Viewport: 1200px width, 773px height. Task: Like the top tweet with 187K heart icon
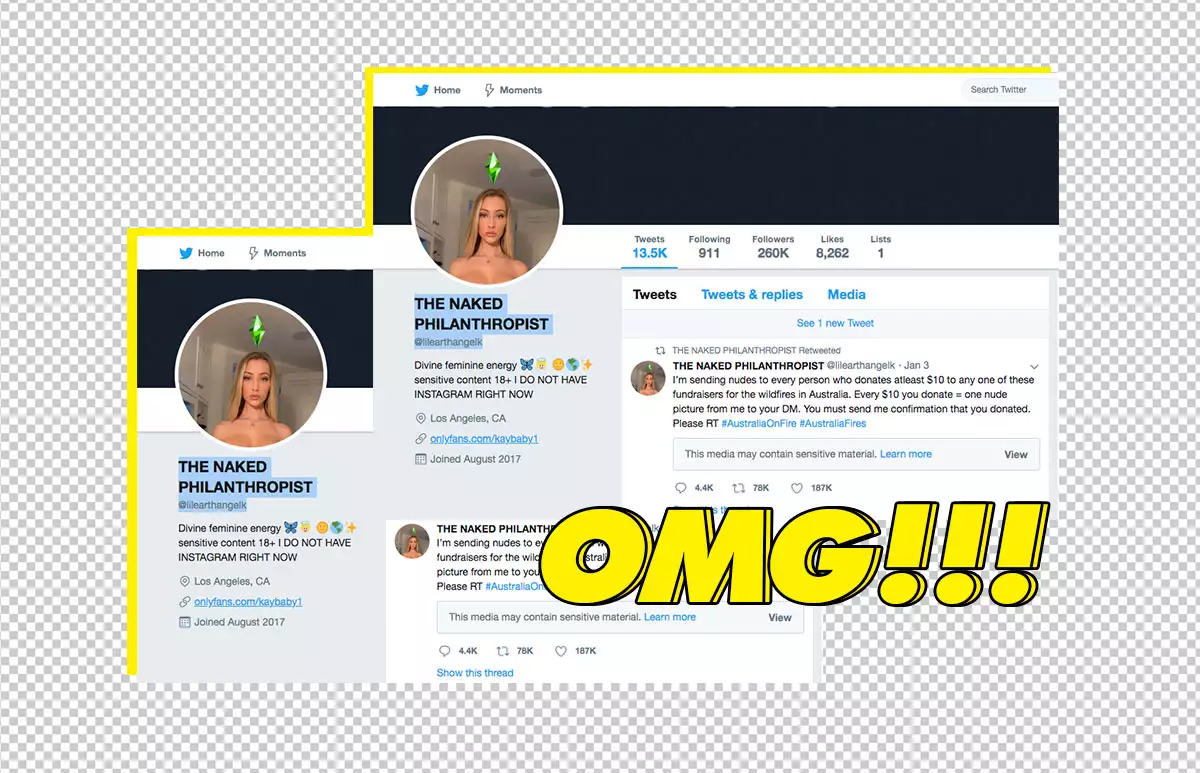pyautogui.click(x=797, y=488)
